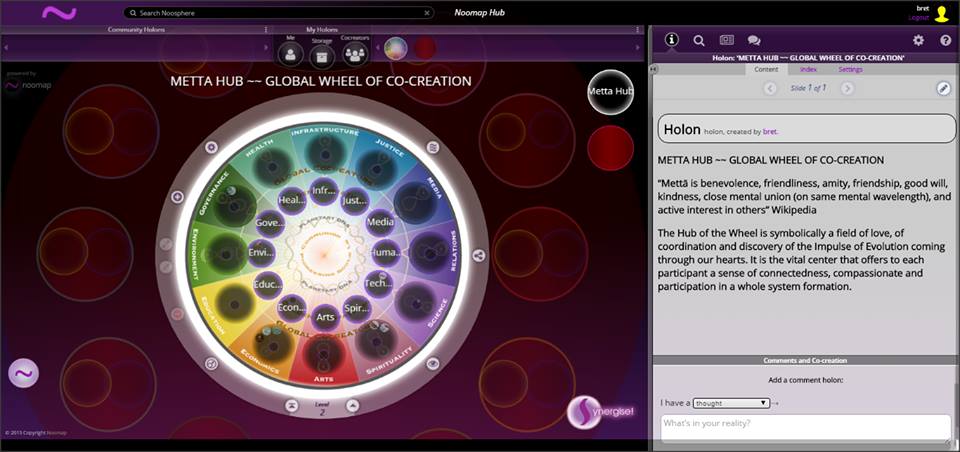This screenshot has height=452, width=960.
Task: Open the Me holon icon
Action: click(290, 54)
